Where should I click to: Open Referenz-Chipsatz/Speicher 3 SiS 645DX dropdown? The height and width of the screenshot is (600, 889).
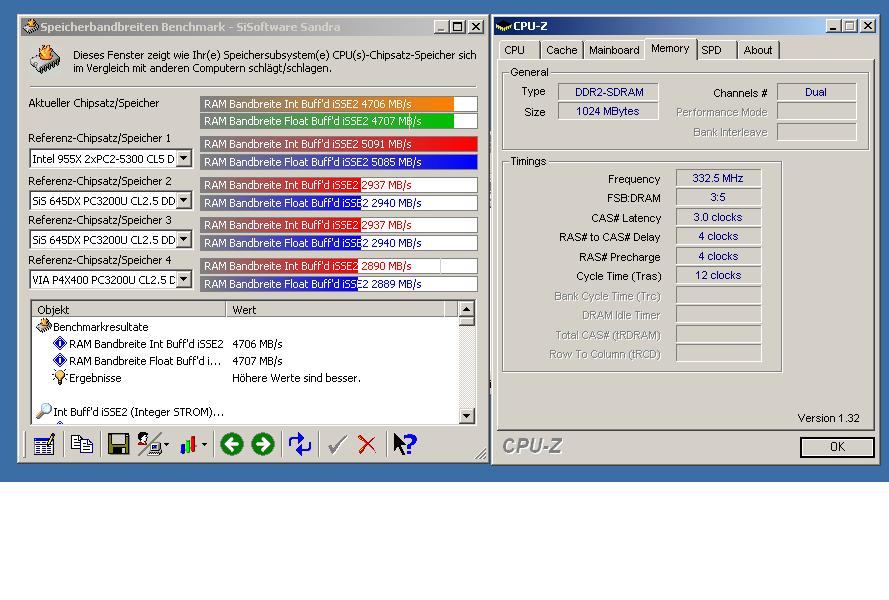point(184,239)
